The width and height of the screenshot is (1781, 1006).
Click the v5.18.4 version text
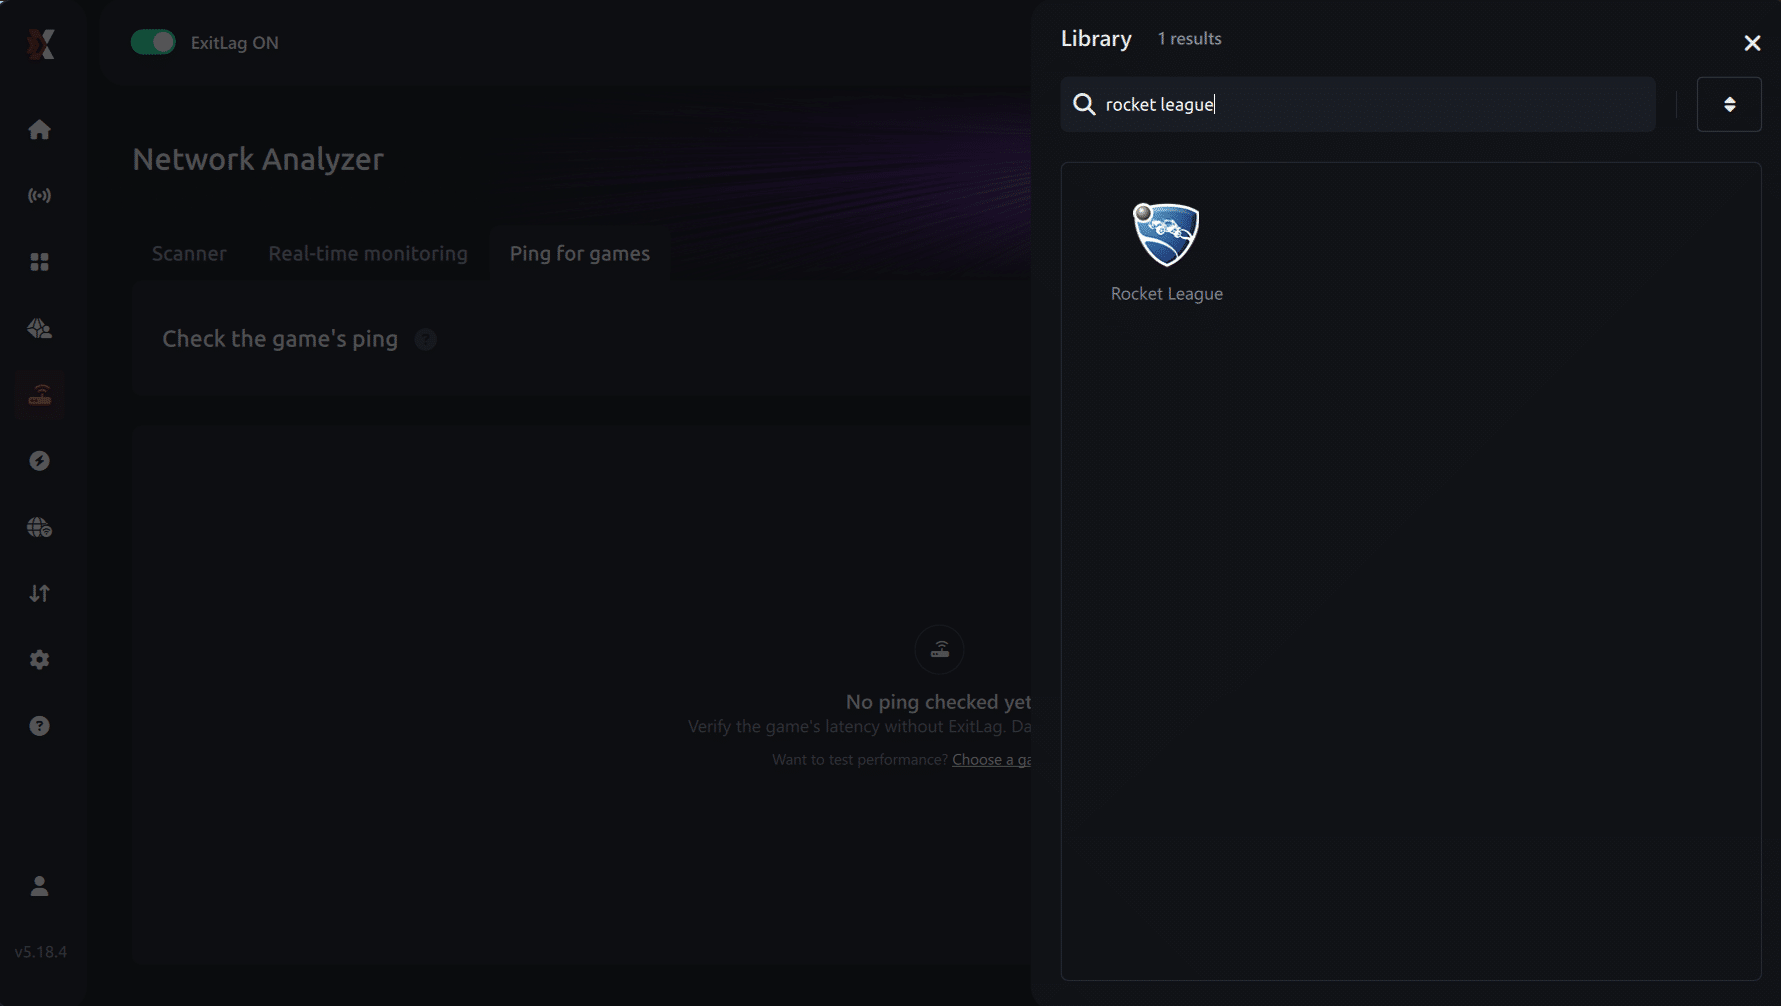41,952
